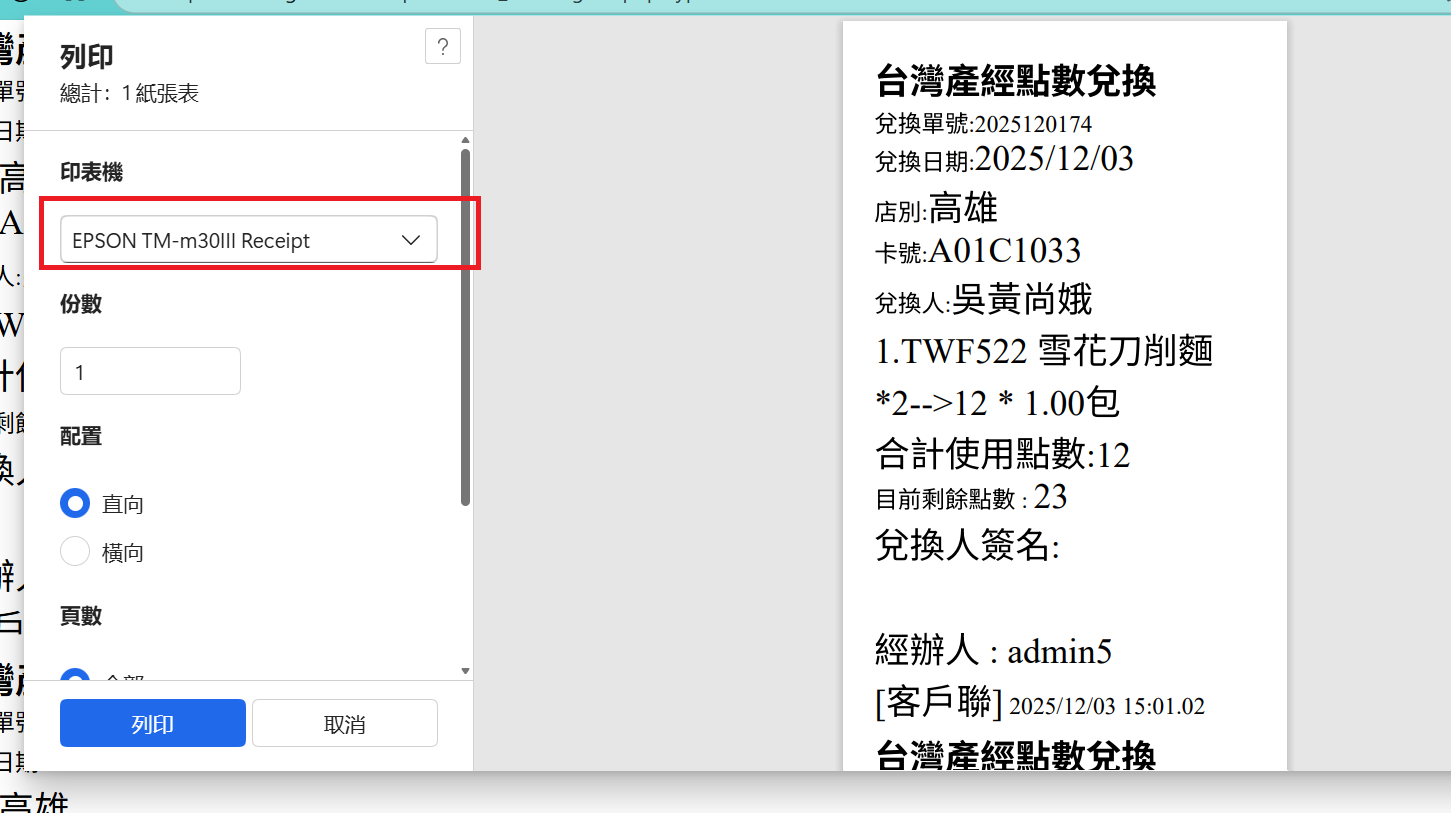1451x813 pixels.
Task: Expand the EPSON TM-m30III Receipt printer dropdown
Action: [x=249, y=240]
